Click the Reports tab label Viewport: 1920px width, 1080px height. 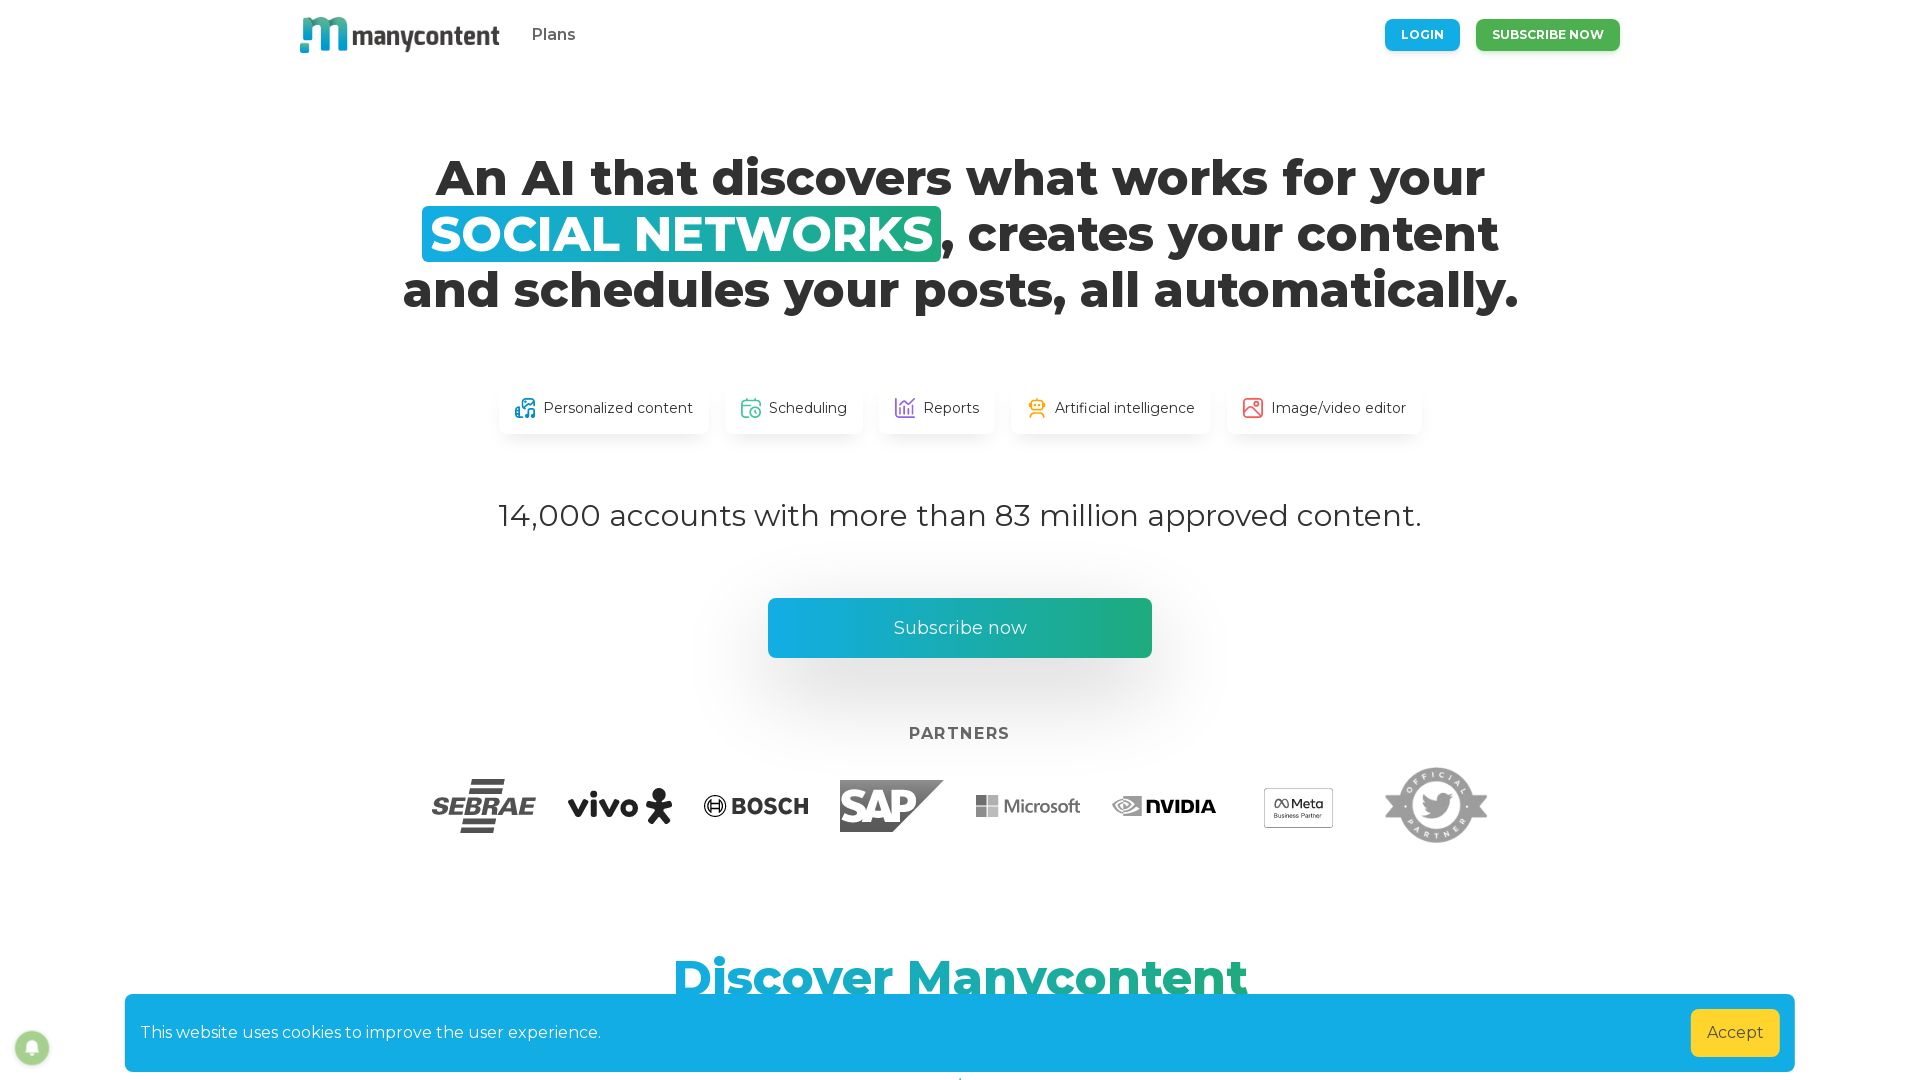[951, 407]
